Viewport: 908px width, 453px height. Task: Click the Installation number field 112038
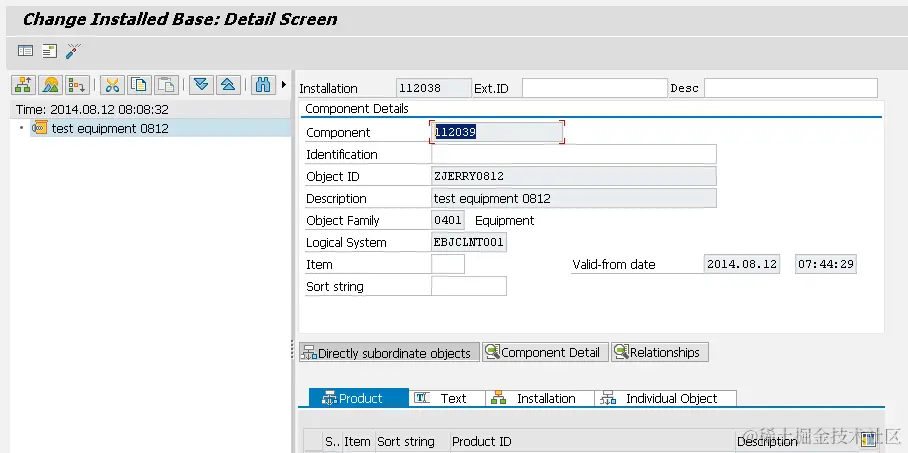tap(434, 88)
